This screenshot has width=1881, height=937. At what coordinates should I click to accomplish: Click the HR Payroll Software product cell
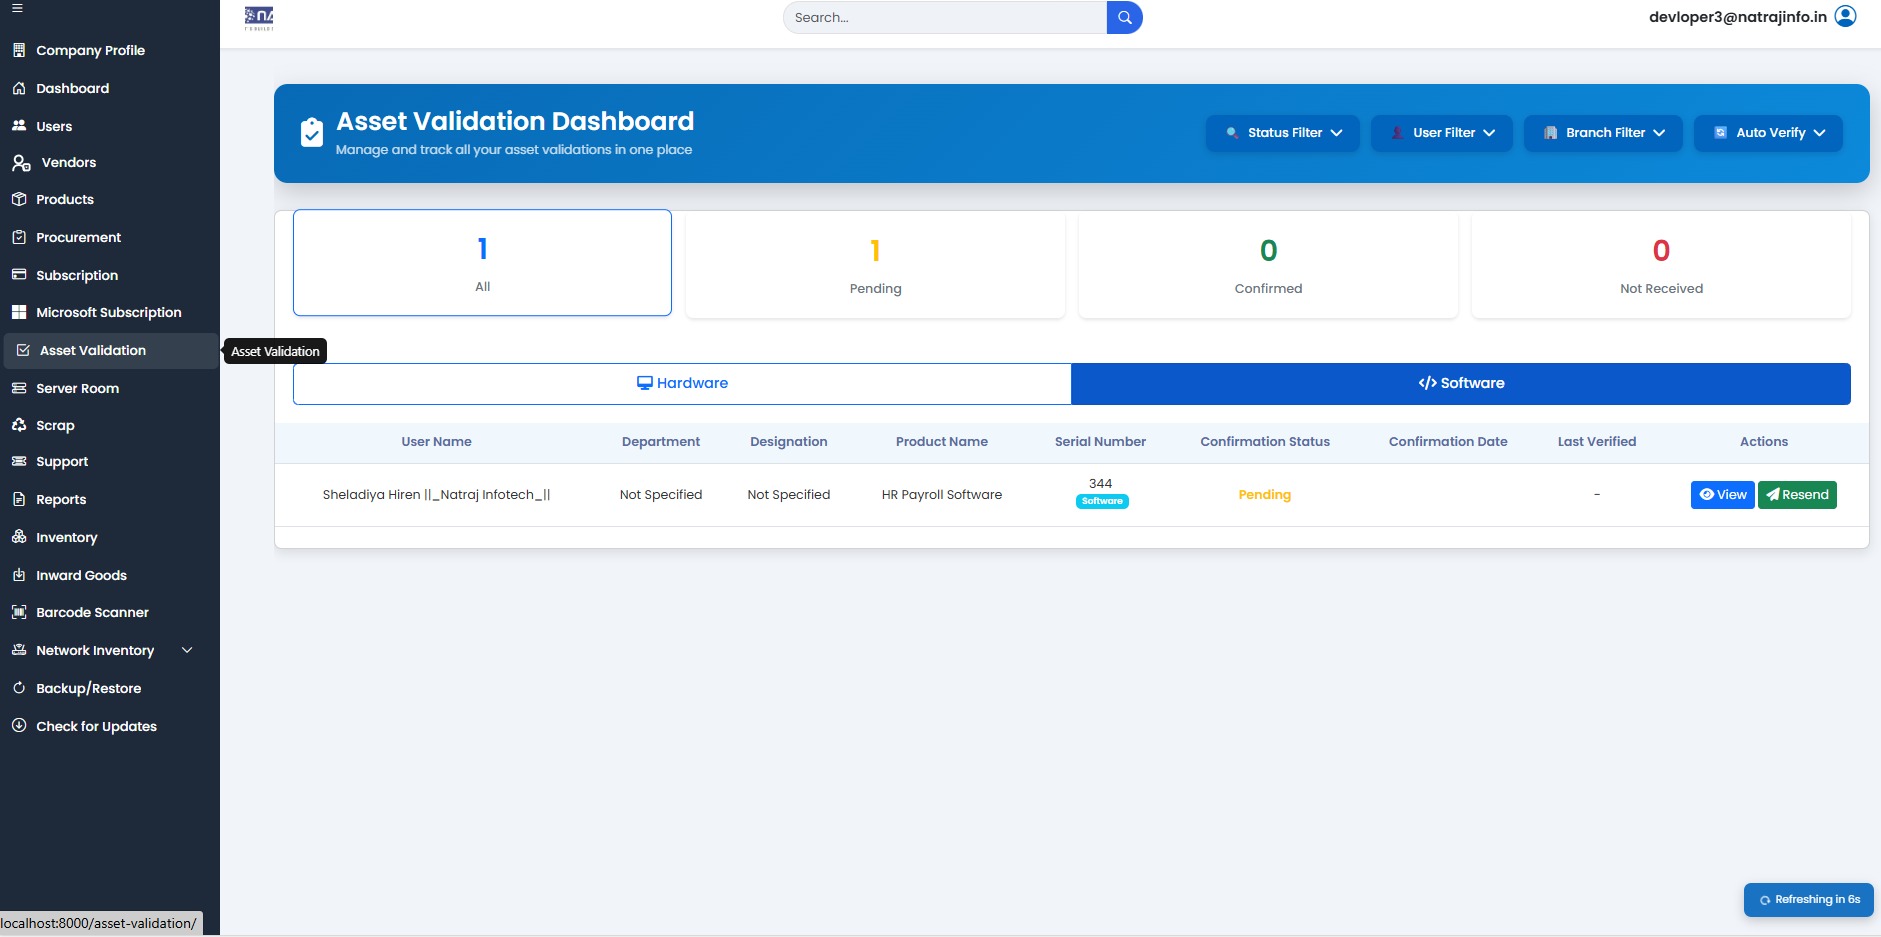pyautogui.click(x=942, y=495)
